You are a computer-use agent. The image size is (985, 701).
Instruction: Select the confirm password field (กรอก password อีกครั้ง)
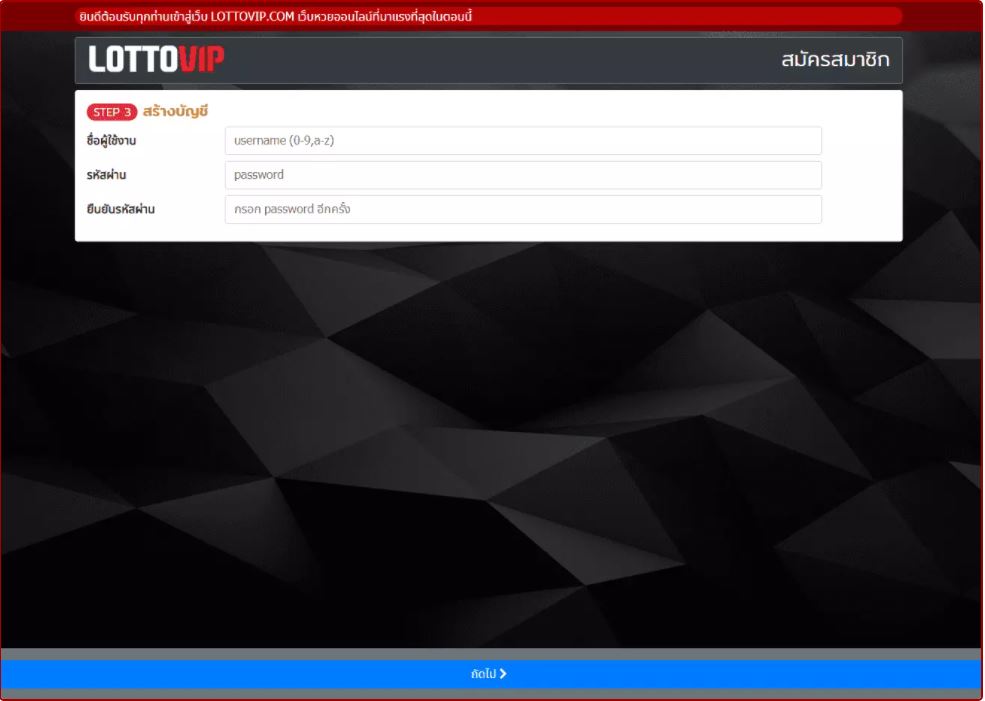(523, 209)
